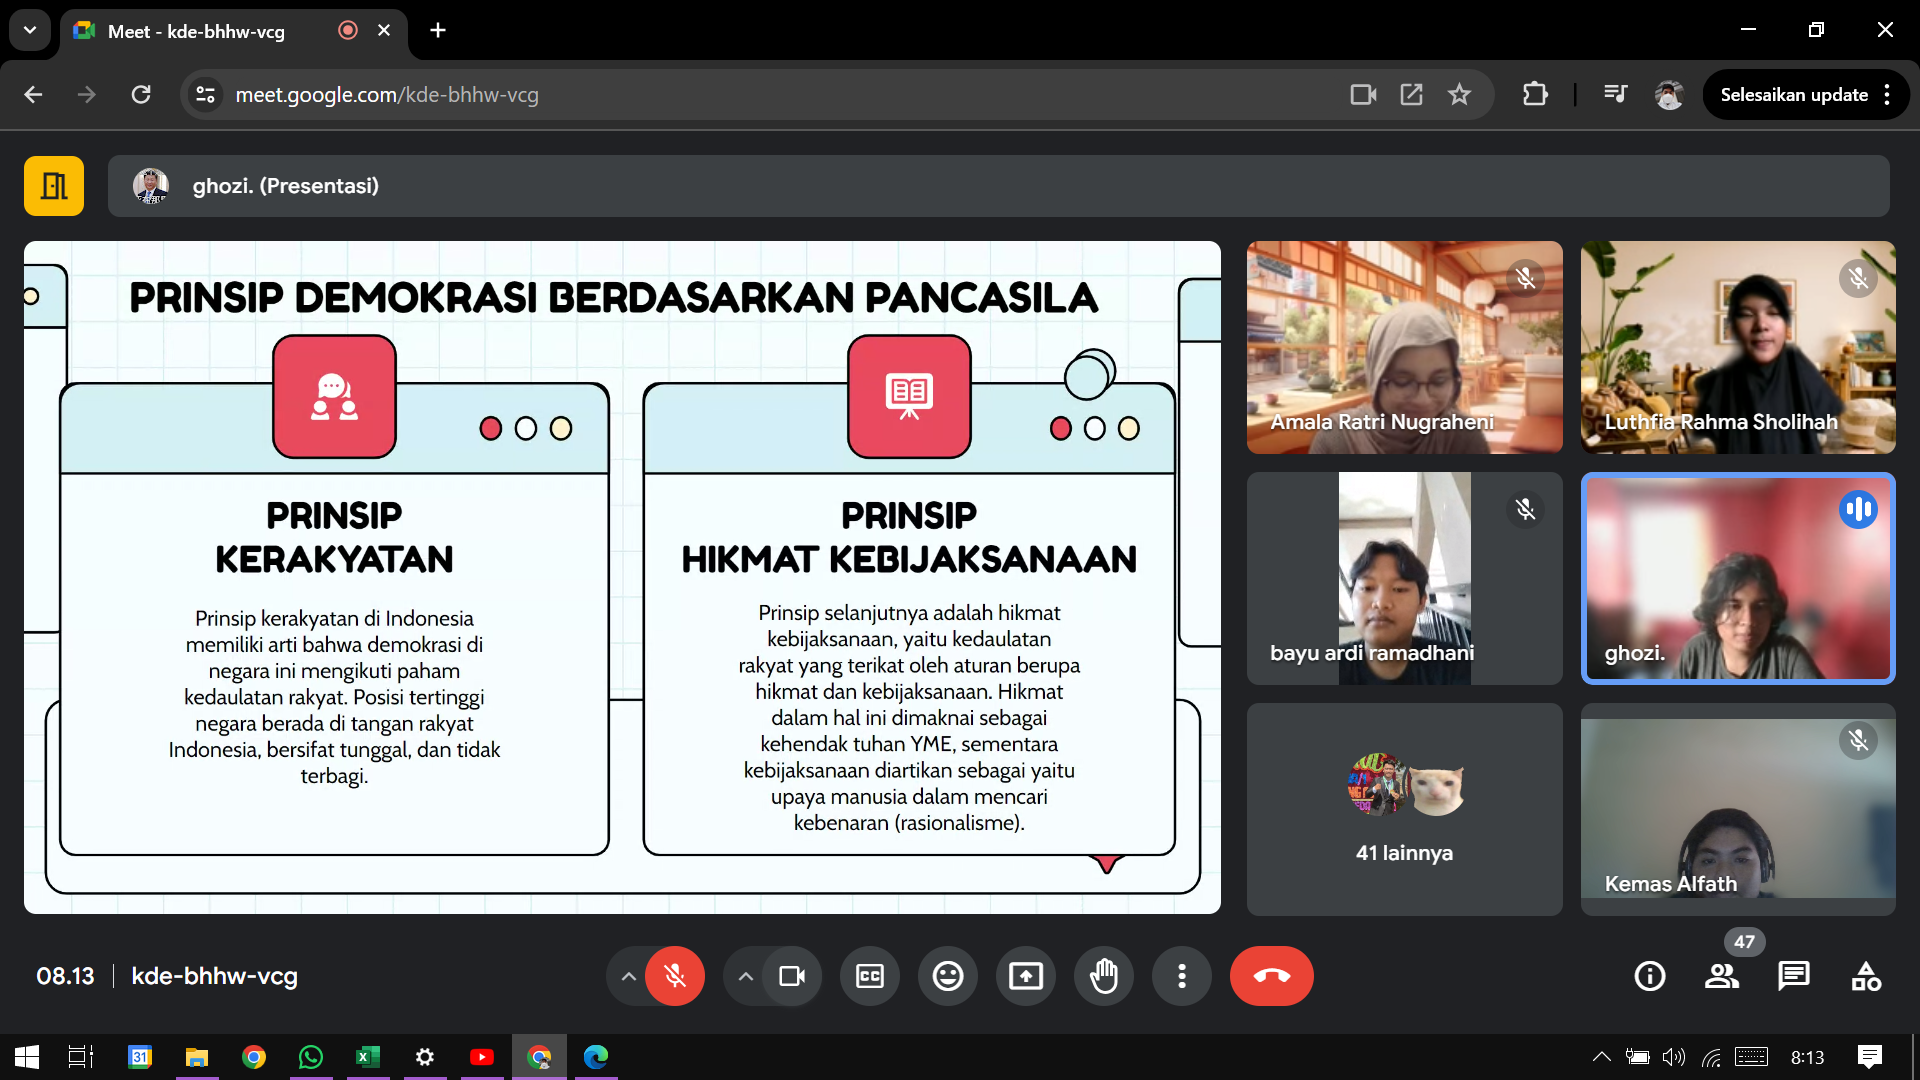Click the yellow companion mode icon
The image size is (1920, 1080).
click(x=54, y=186)
